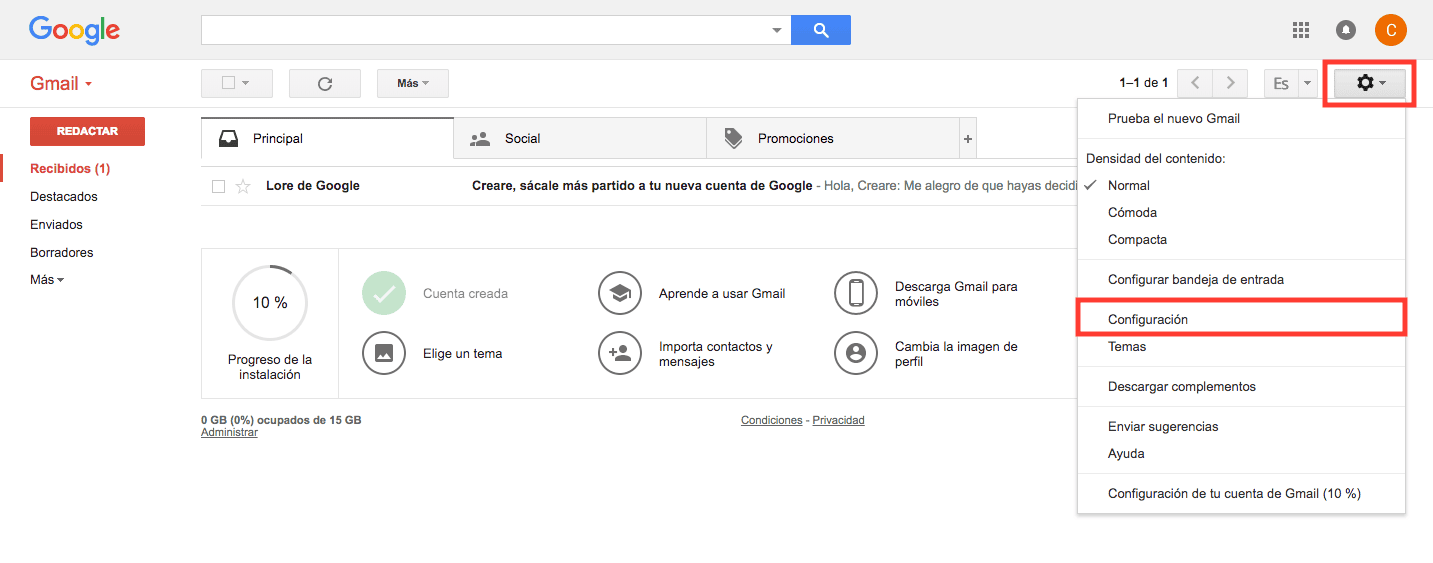Screen dimensions: 1433x563
Task: Click the Elige un tema icon
Action: [384, 353]
